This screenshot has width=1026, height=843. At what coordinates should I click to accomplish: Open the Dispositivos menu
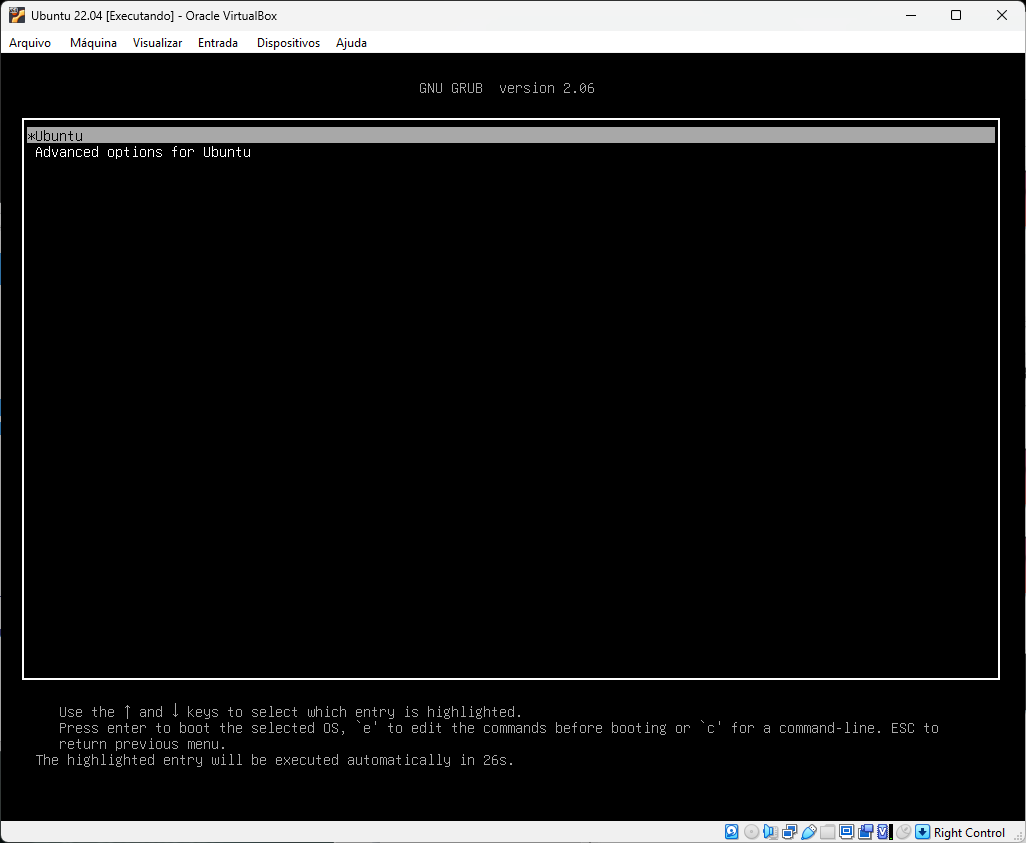click(288, 43)
